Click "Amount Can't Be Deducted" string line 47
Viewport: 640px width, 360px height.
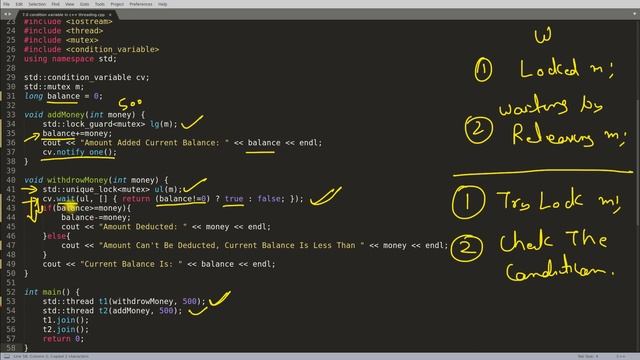[231, 245]
